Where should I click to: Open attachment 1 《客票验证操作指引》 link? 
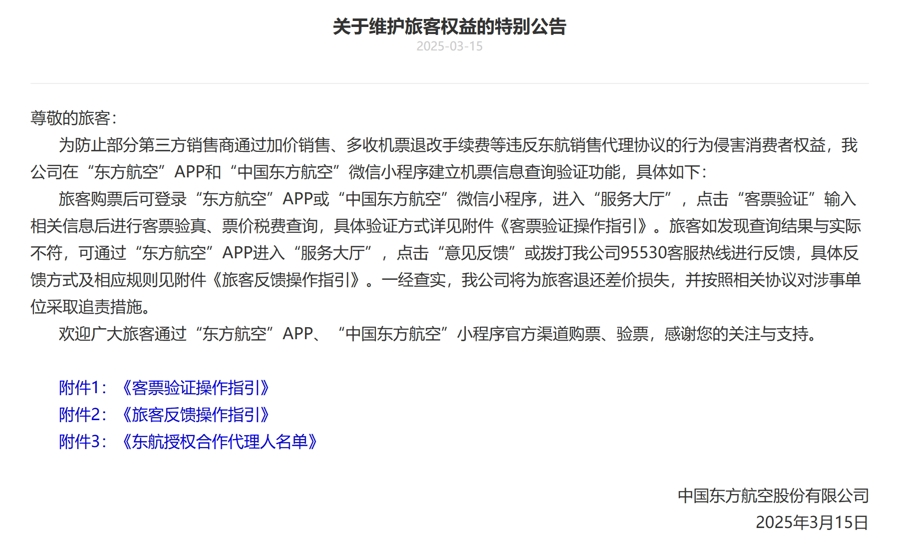164,388
